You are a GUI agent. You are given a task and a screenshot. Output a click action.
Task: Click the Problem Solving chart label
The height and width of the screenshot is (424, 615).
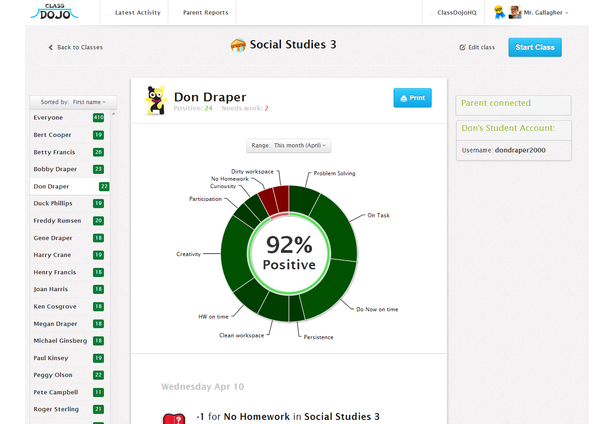click(x=334, y=173)
